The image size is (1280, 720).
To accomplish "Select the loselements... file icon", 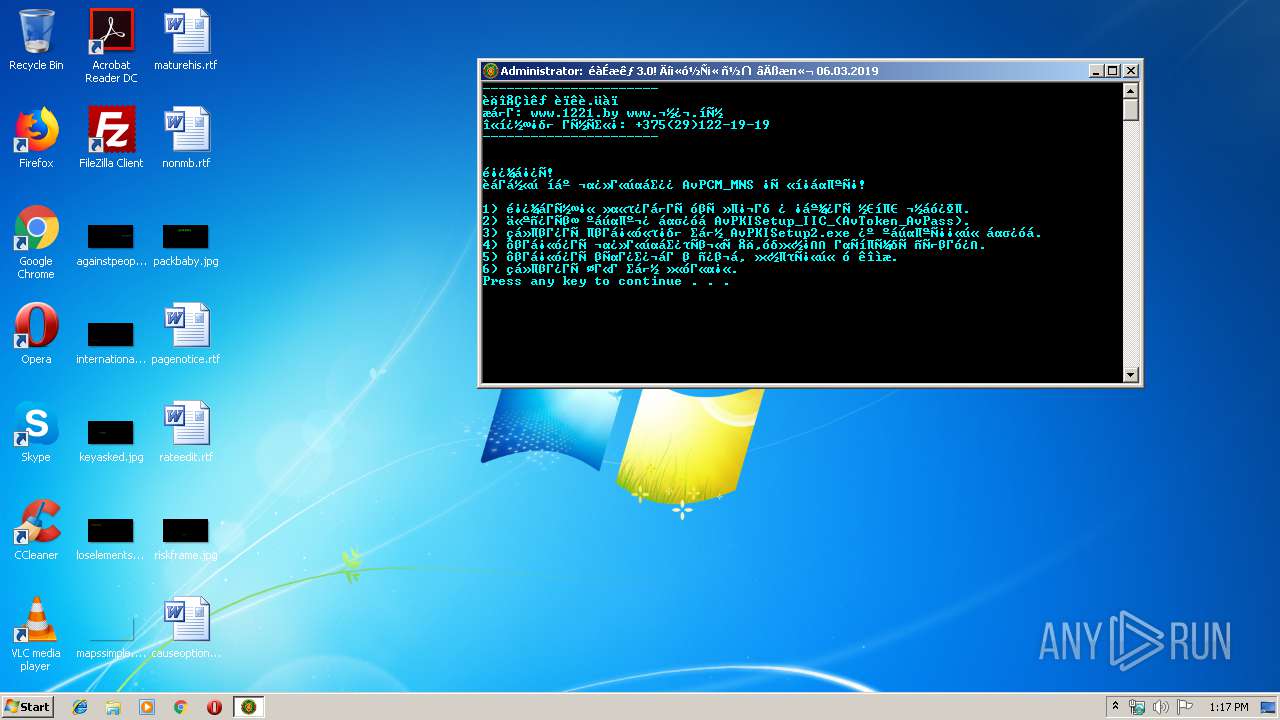I will point(111,538).
